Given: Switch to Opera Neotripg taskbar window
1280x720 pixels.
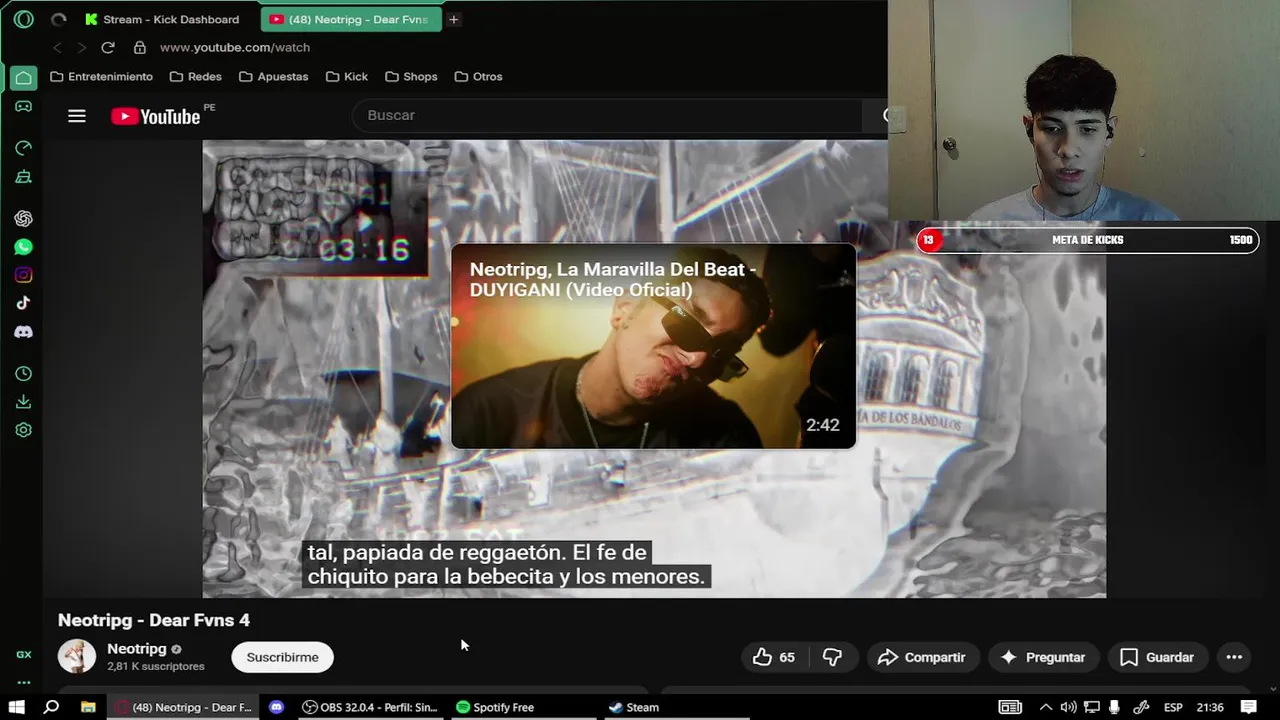Looking at the screenshot, I should (x=184, y=707).
